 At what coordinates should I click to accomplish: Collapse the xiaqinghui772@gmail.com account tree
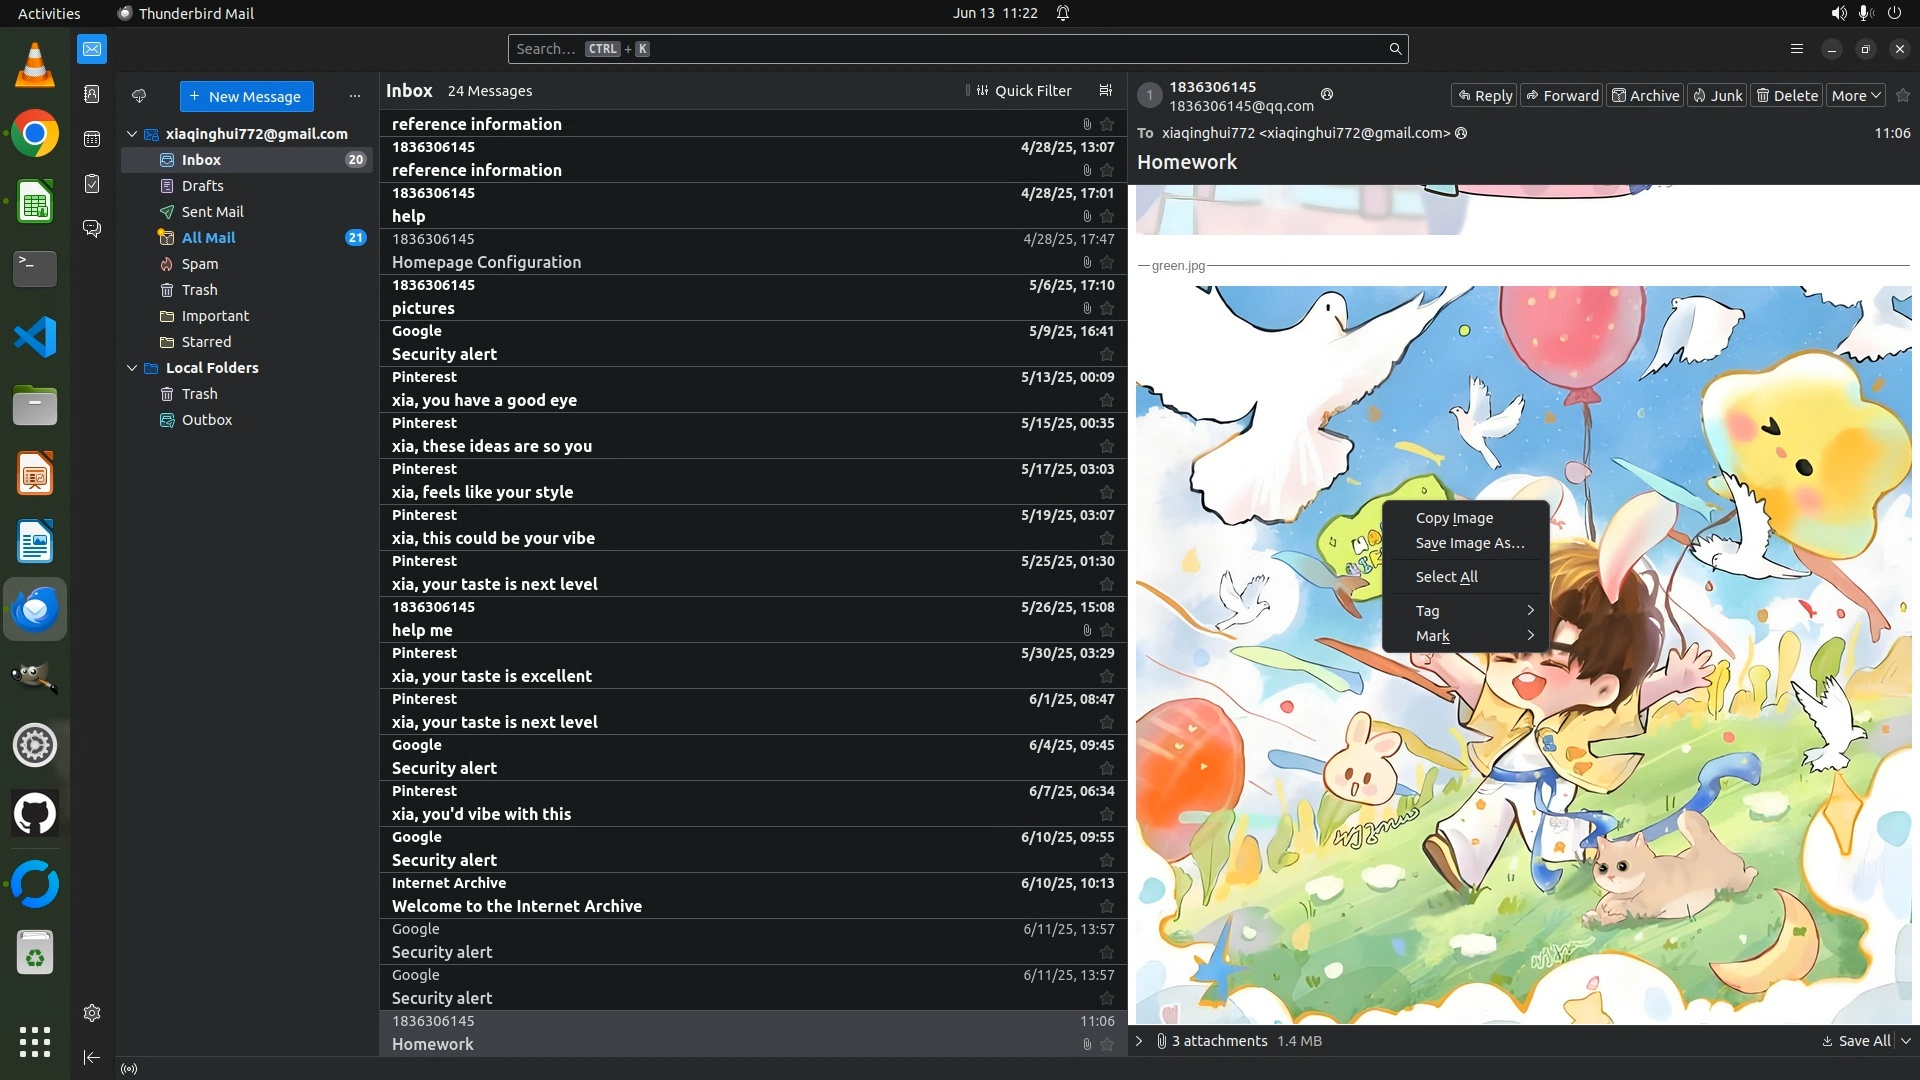131,134
